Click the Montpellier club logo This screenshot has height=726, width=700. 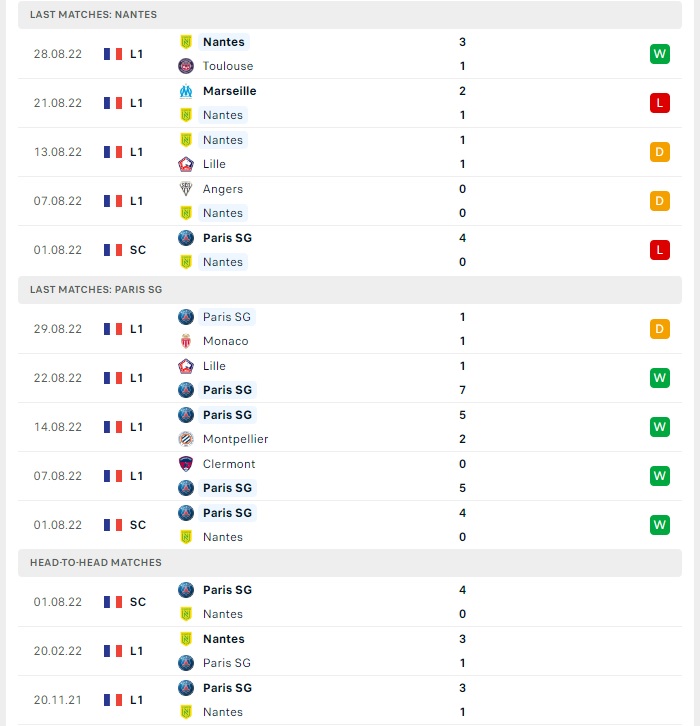pos(186,439)
